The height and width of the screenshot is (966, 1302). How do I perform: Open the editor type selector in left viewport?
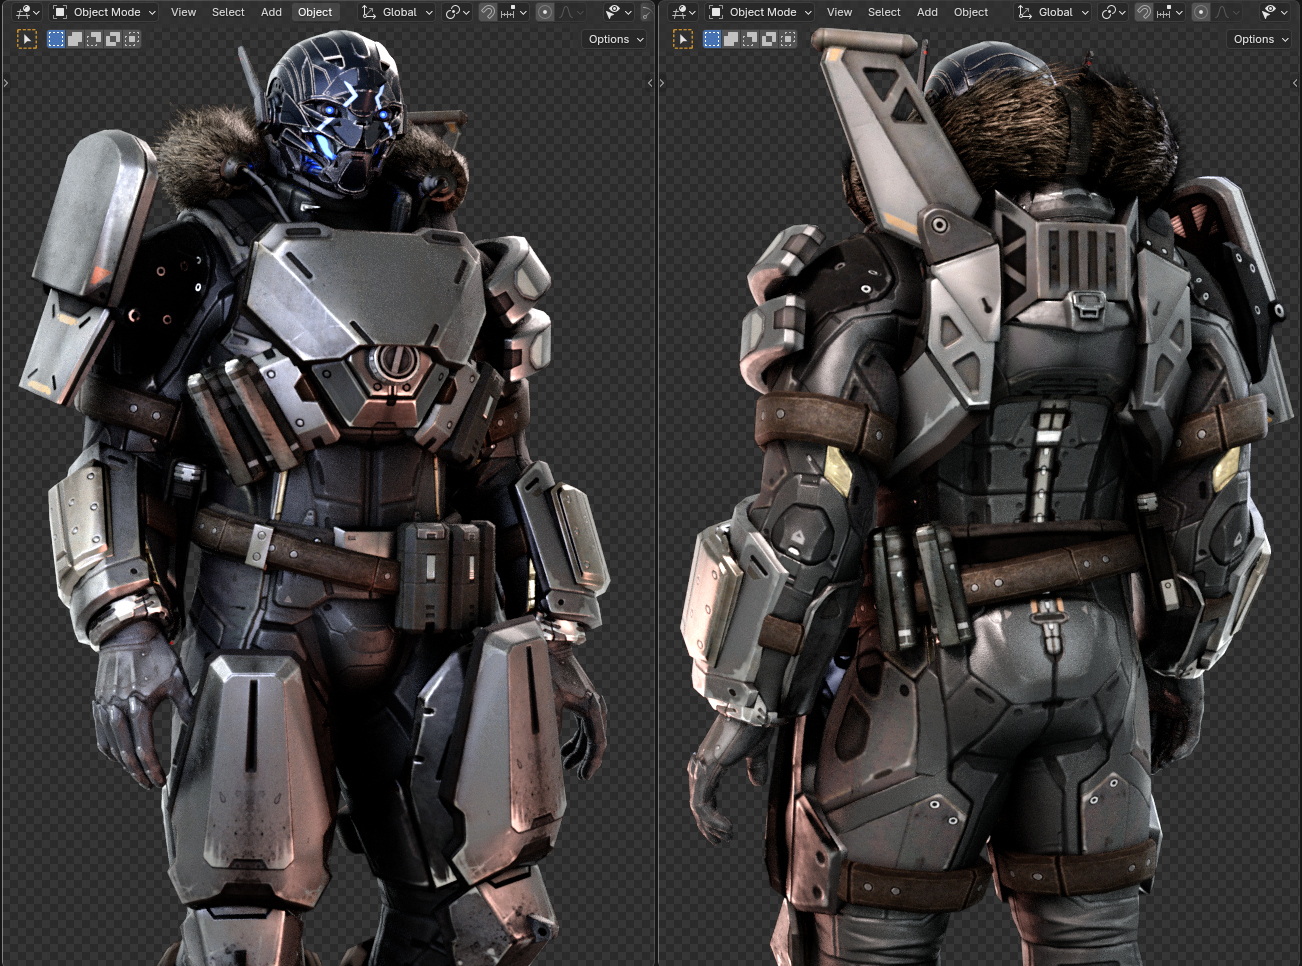point(27,12)
